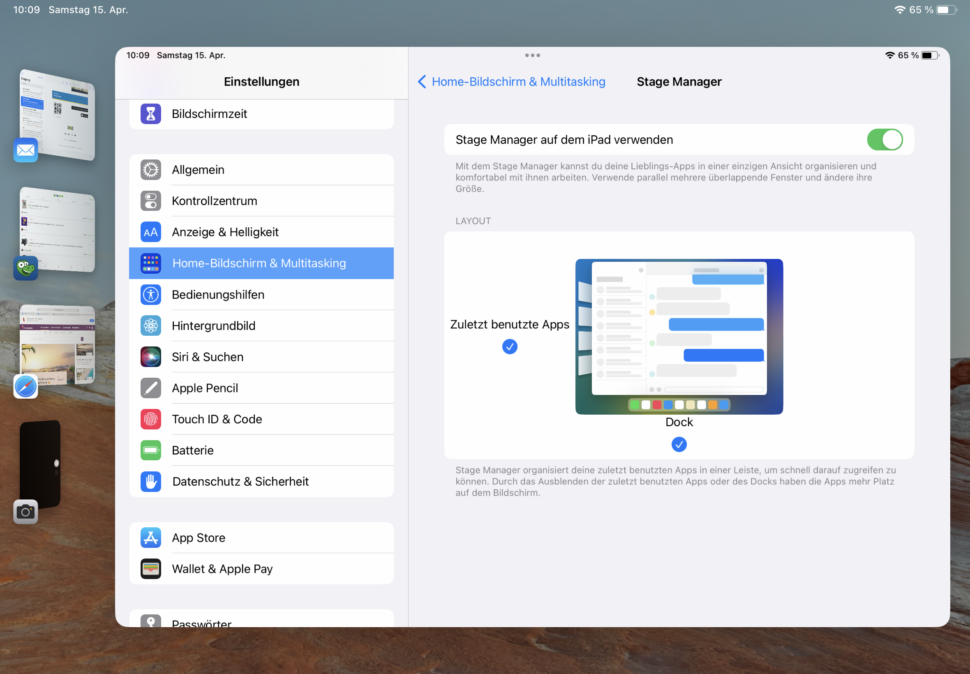Open Datenschutz & Sicherheit settings

(x=261, y=482)
